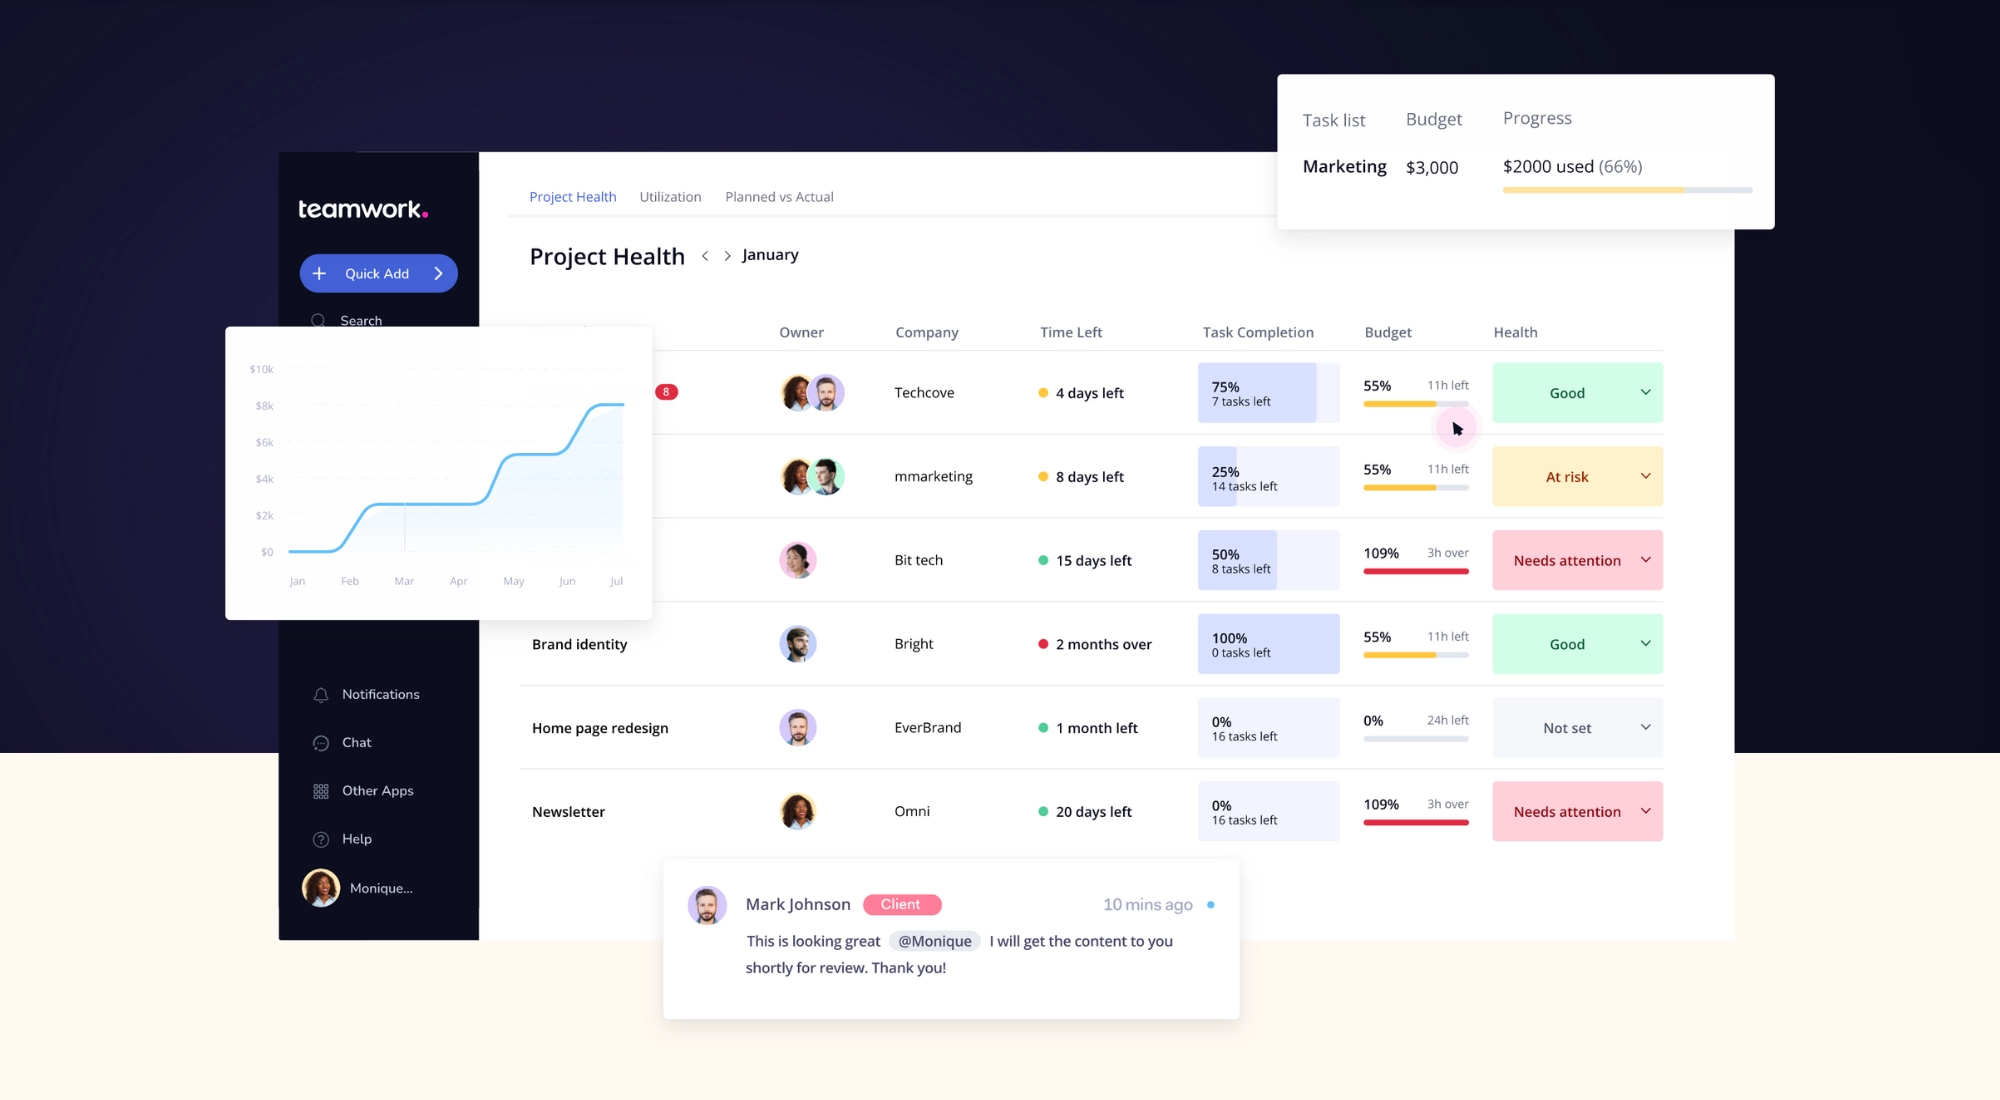Click the Notifications icon

320,694
